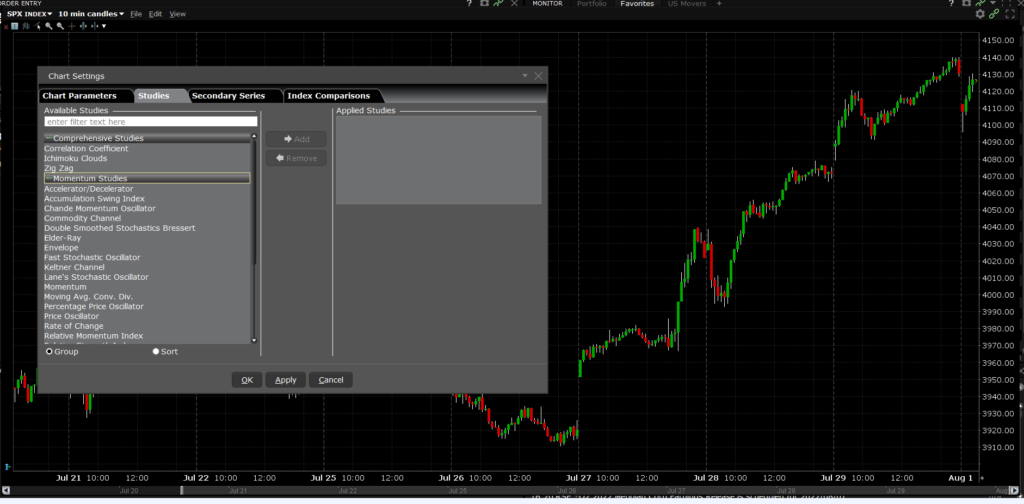
Task: Select the Sort radio button
Action: coord(156,352)
